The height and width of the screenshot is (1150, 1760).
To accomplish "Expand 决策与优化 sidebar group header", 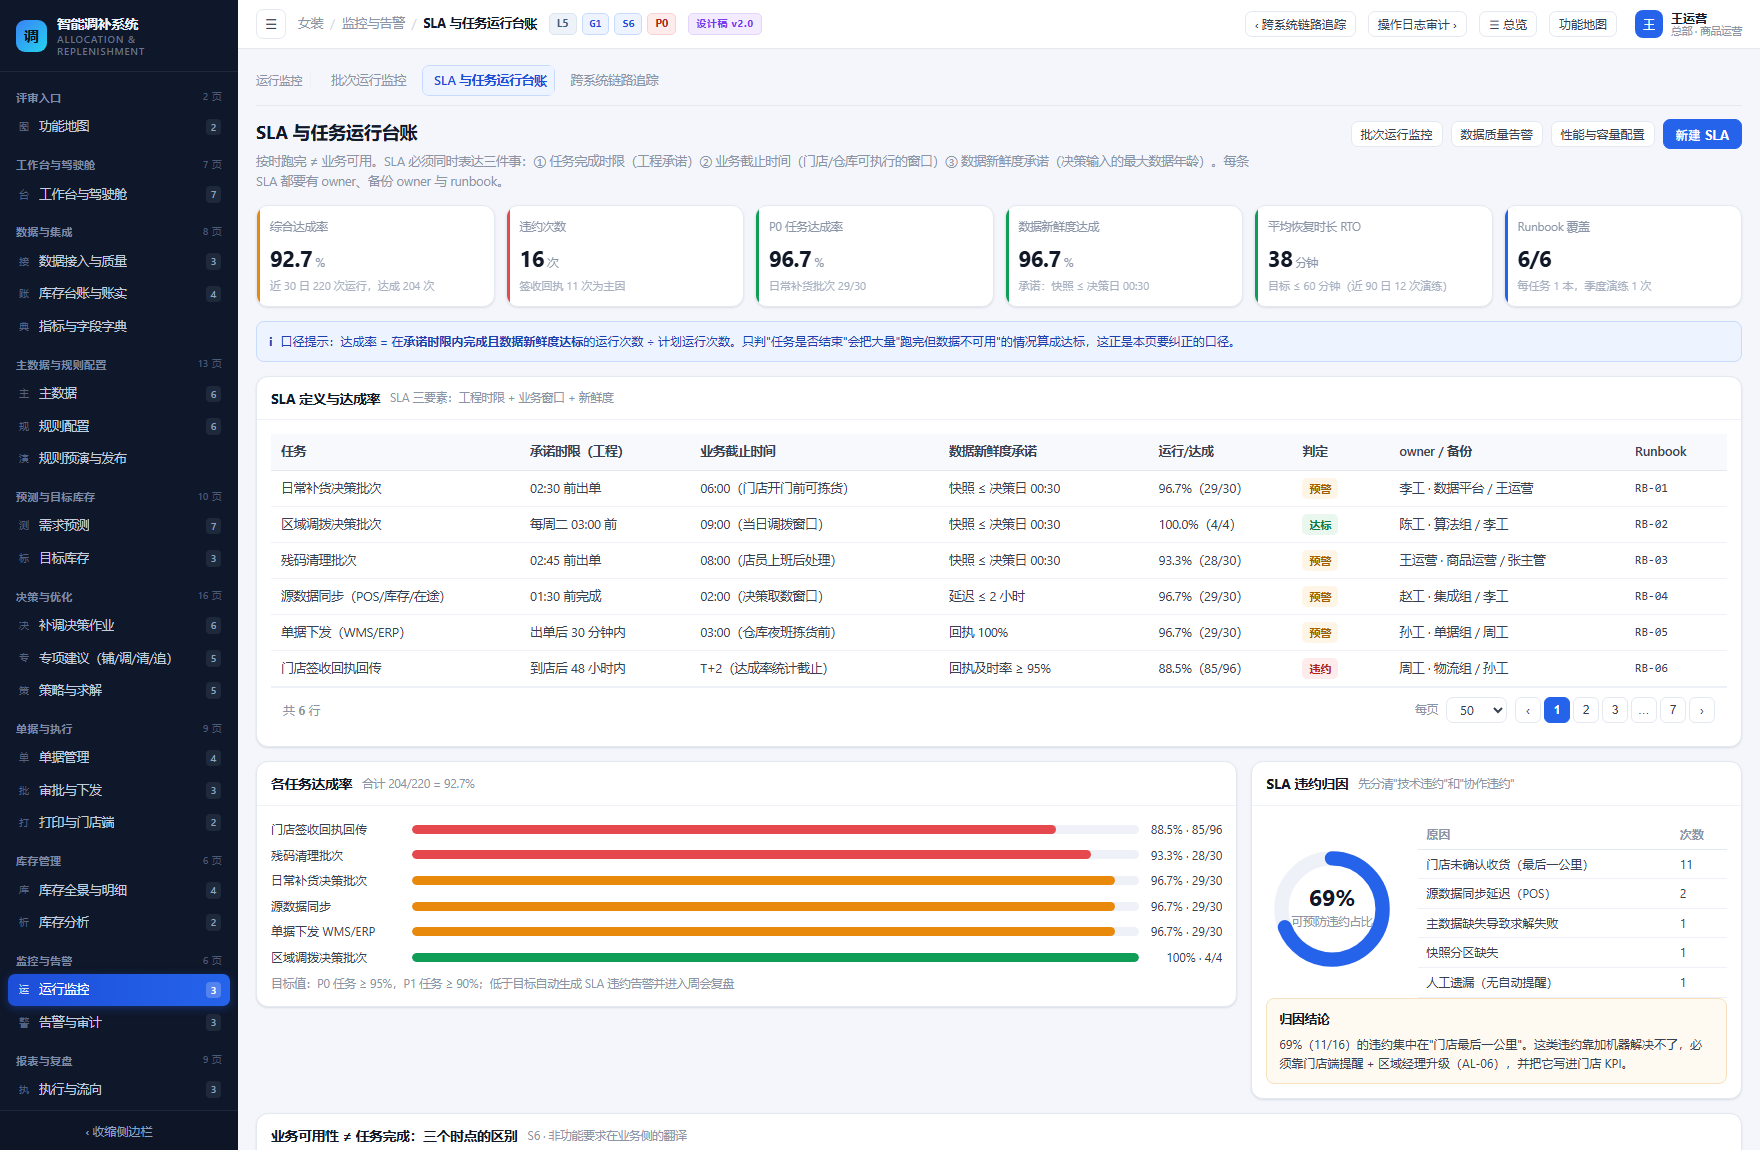I will coord(119,597).
